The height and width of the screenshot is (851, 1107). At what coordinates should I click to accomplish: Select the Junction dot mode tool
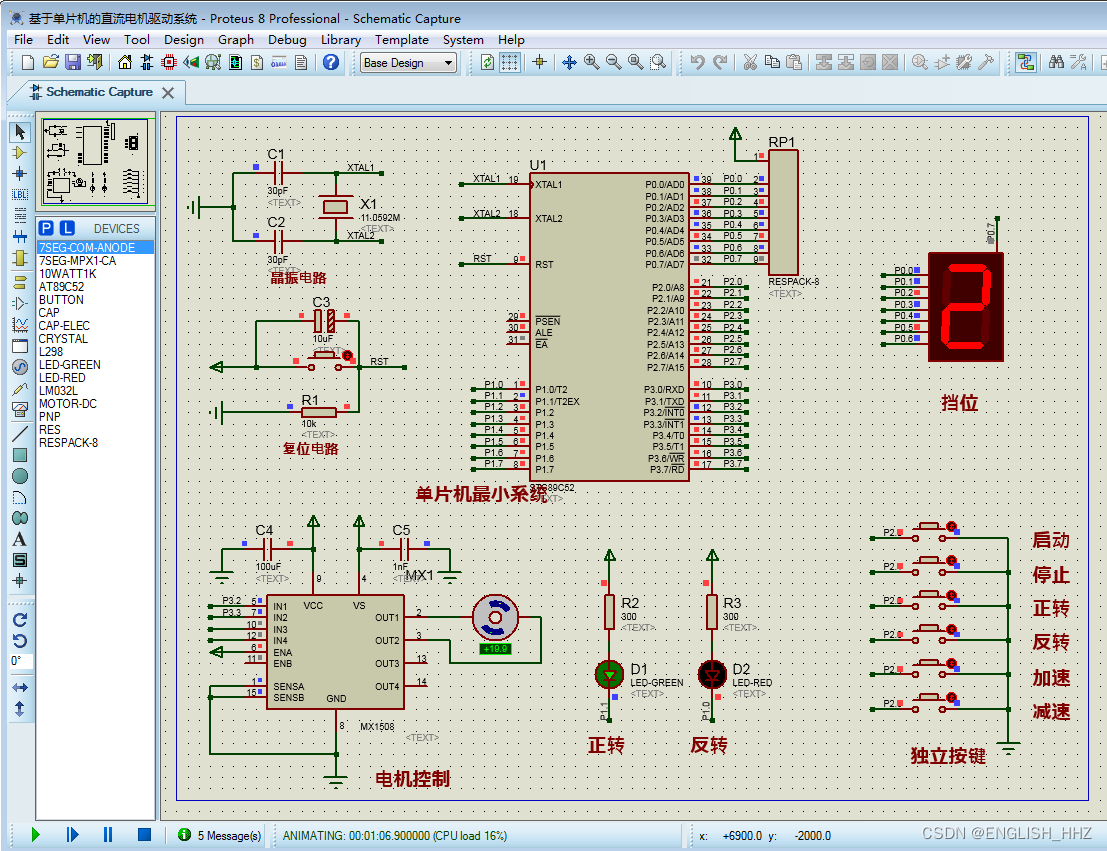pos(20,173)
